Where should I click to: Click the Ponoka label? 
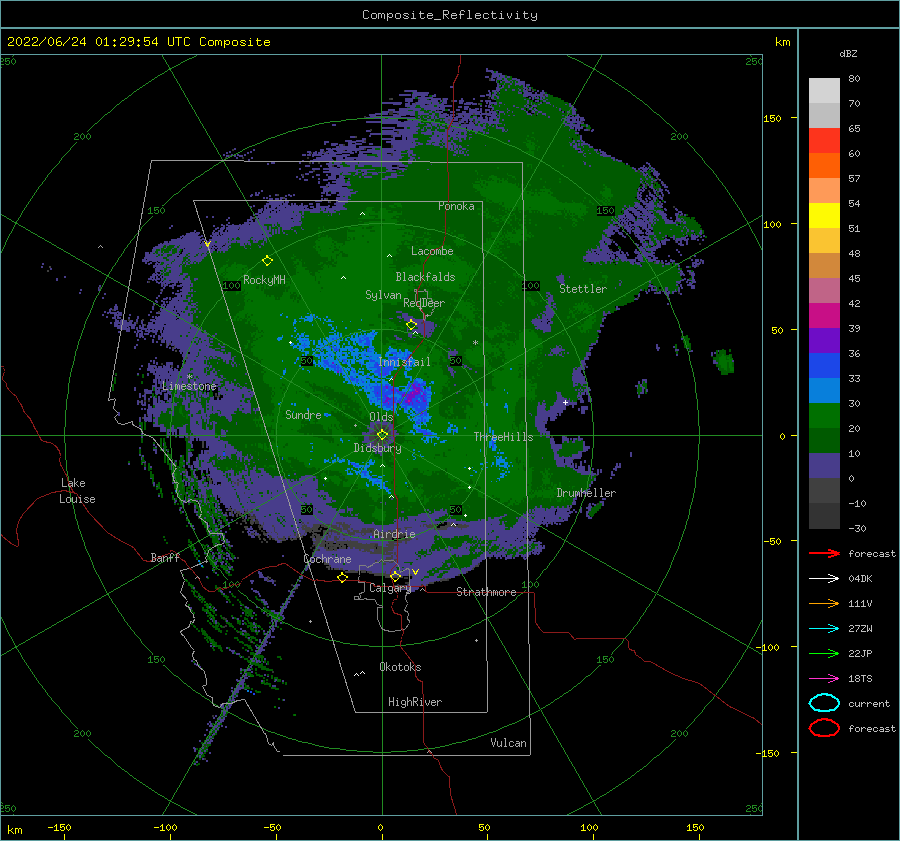(x=456, y=207)
